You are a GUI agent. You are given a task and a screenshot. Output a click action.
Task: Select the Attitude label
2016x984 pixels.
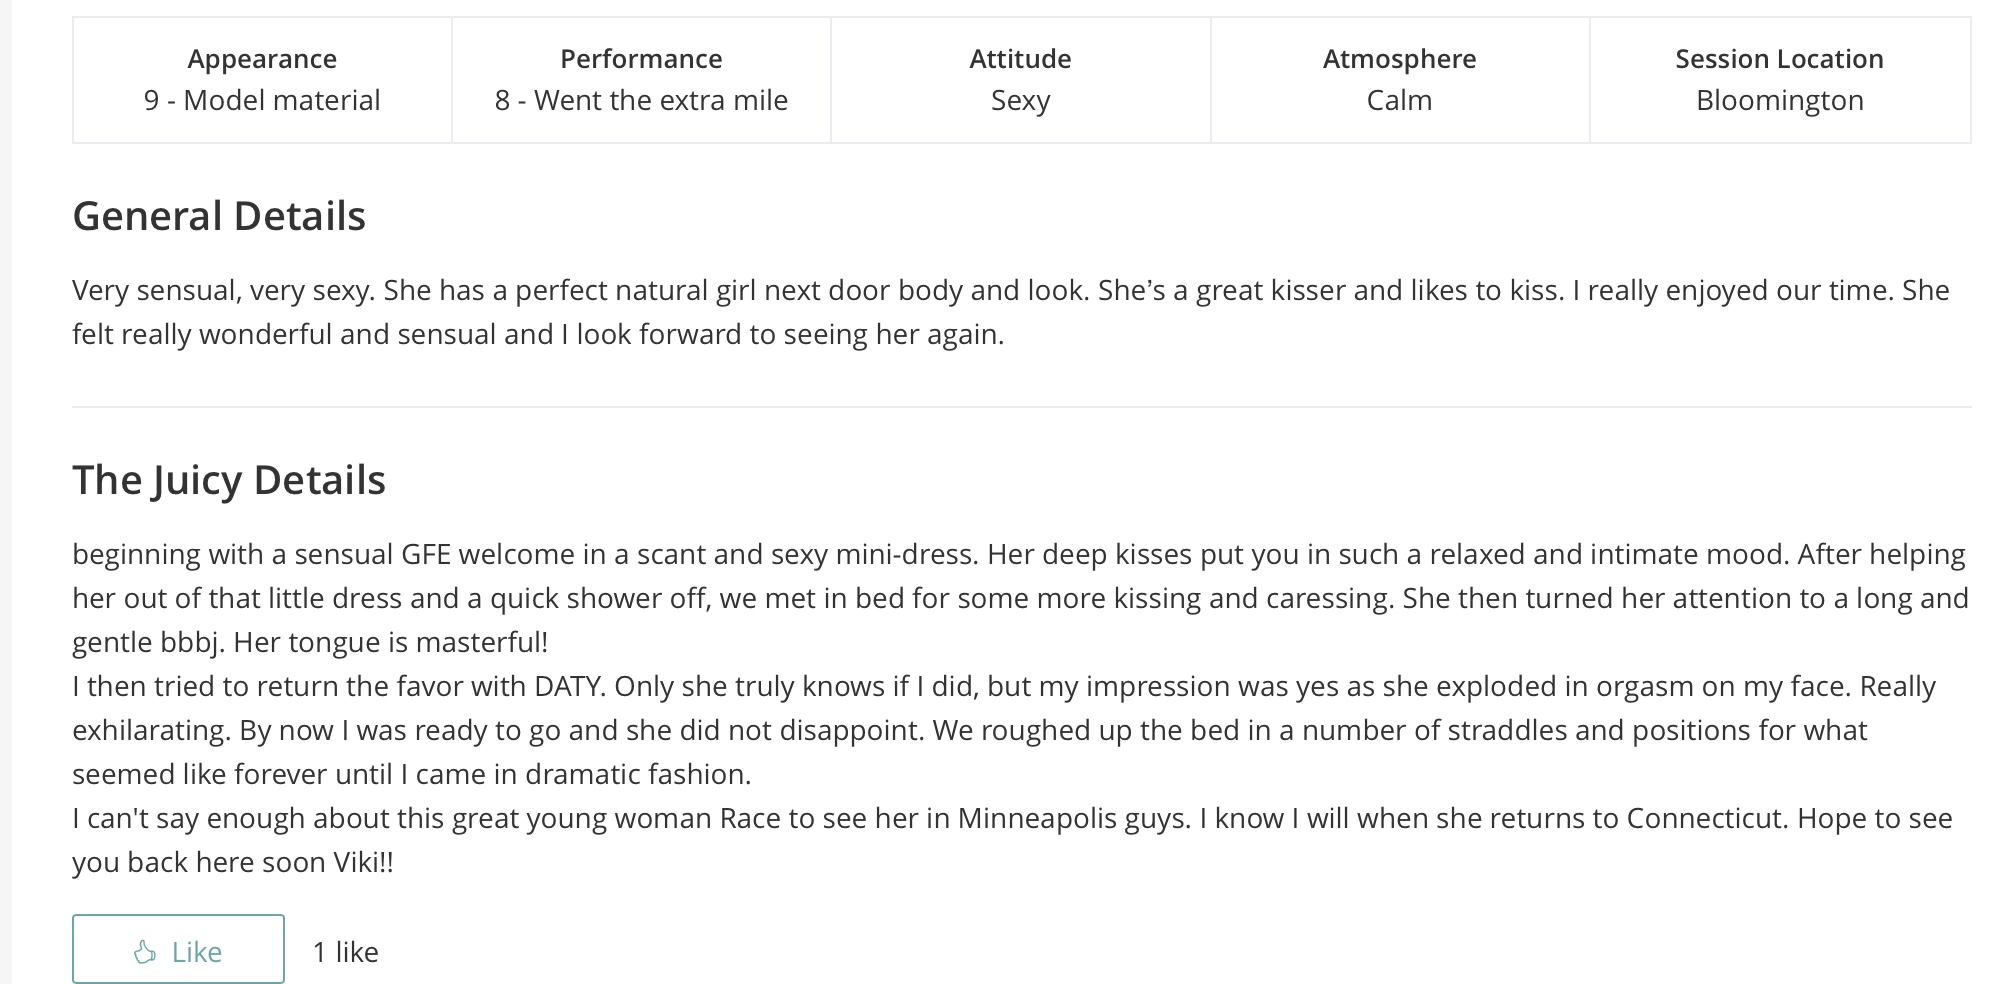coord(1020,59)
